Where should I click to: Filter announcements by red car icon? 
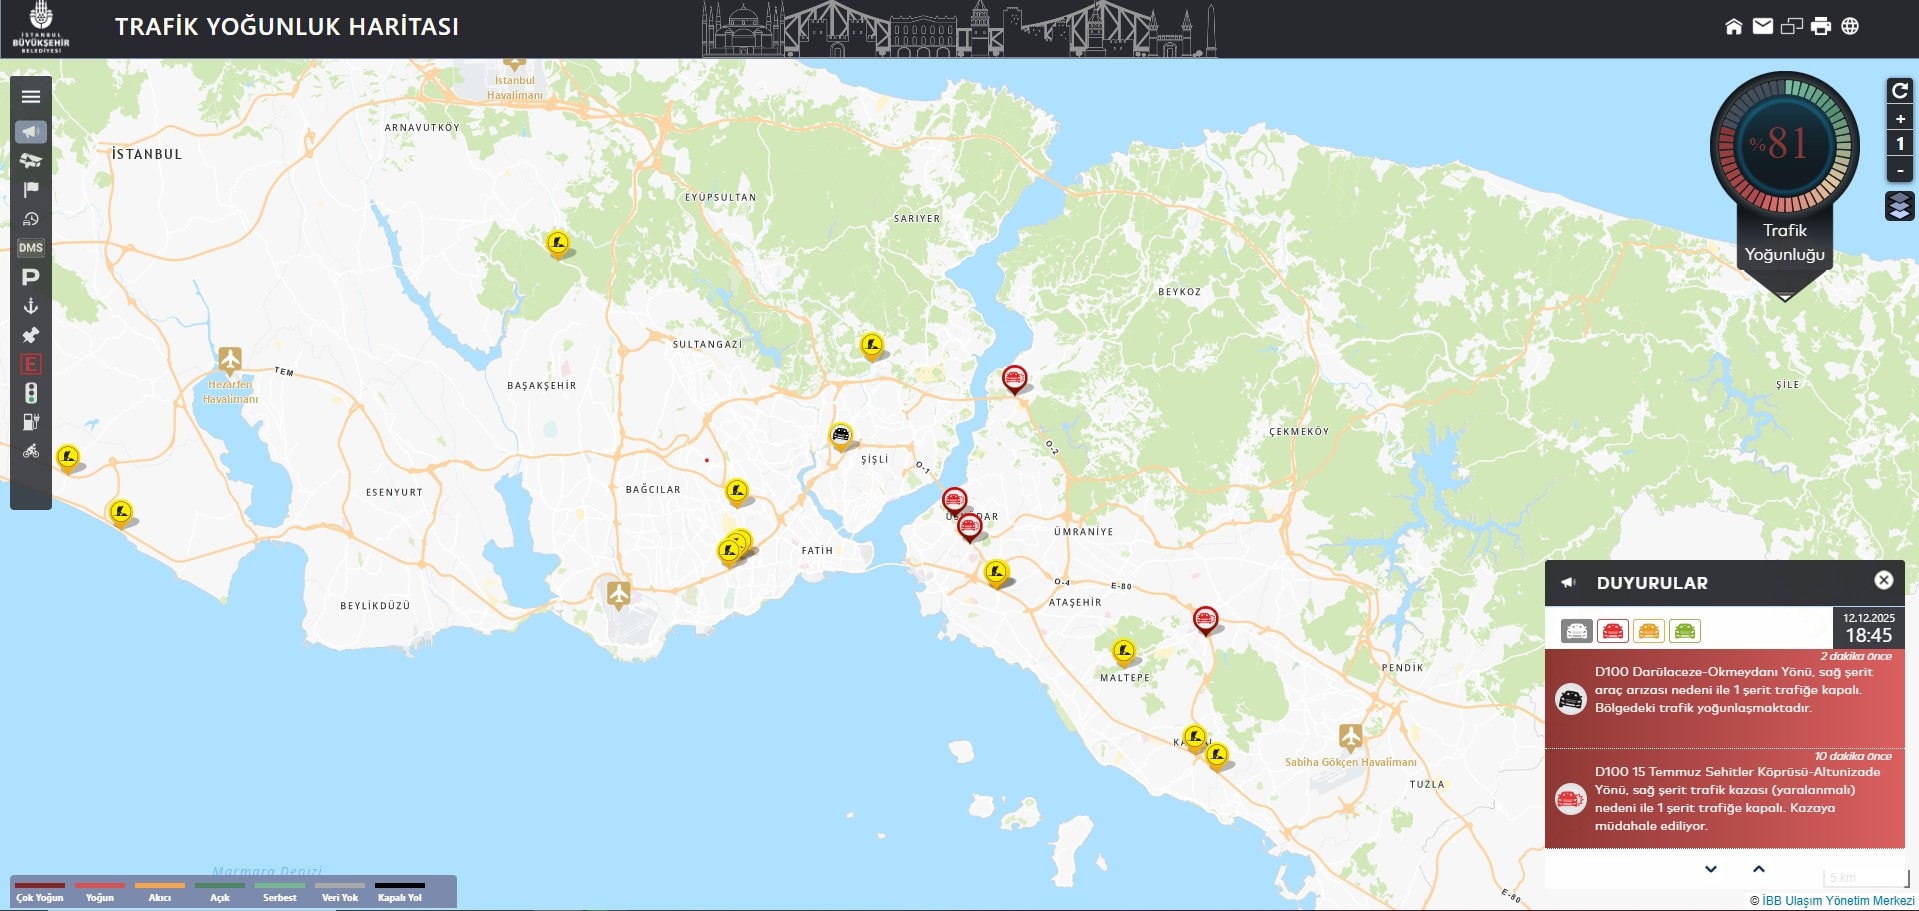[x=1612, y=631]
